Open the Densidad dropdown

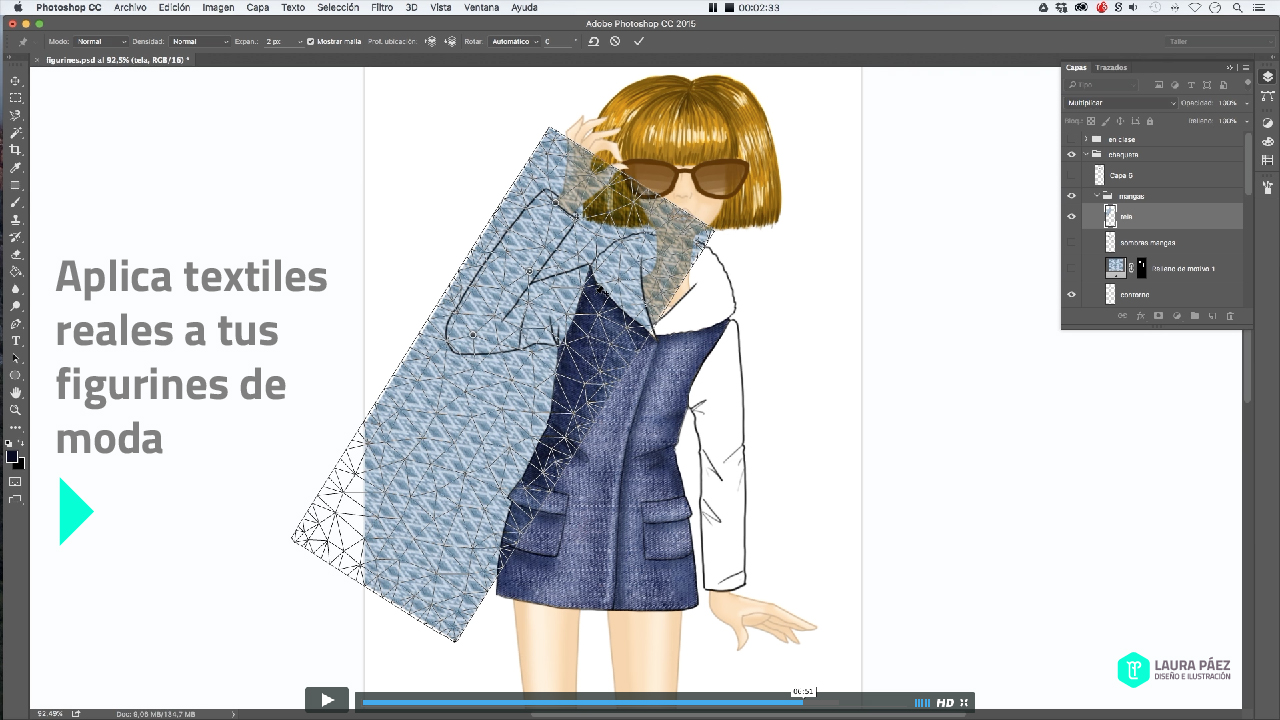pos(199,42)
